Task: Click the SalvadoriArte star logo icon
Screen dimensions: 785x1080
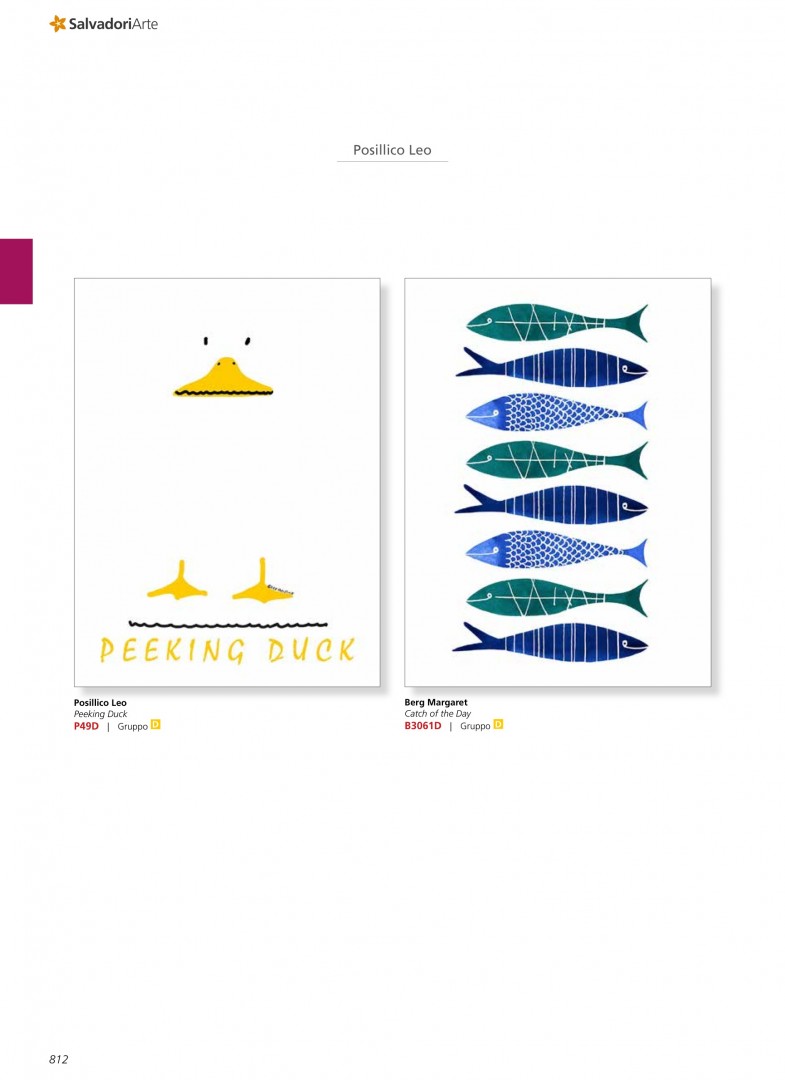Action: pos(57,23)
